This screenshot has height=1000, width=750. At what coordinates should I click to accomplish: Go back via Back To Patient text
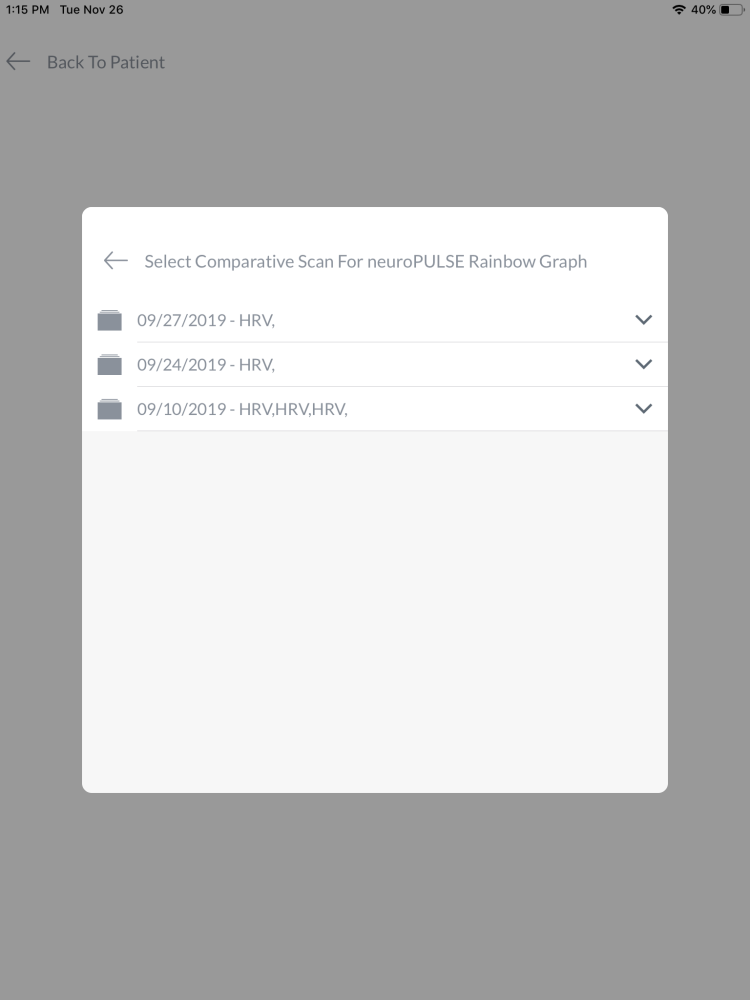pyautogui.click(x=106, y=62)
